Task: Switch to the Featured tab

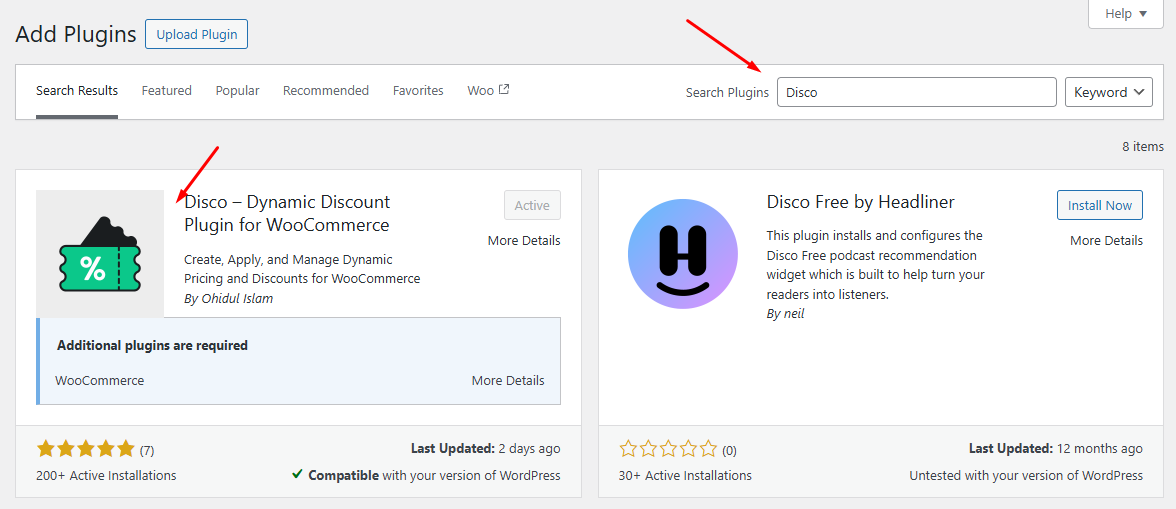Action: pos(166,91)
